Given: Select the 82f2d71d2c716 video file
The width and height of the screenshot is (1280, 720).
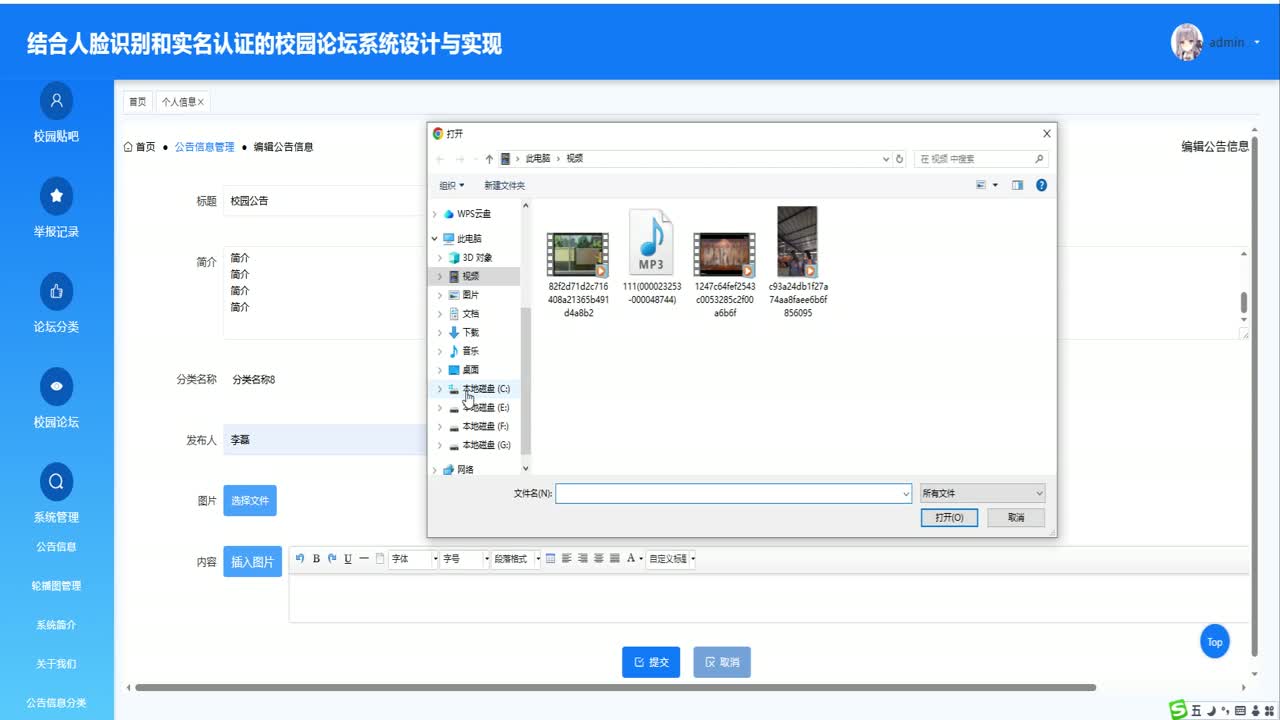Looking at the screenshot, I should [x=578, y=275].
